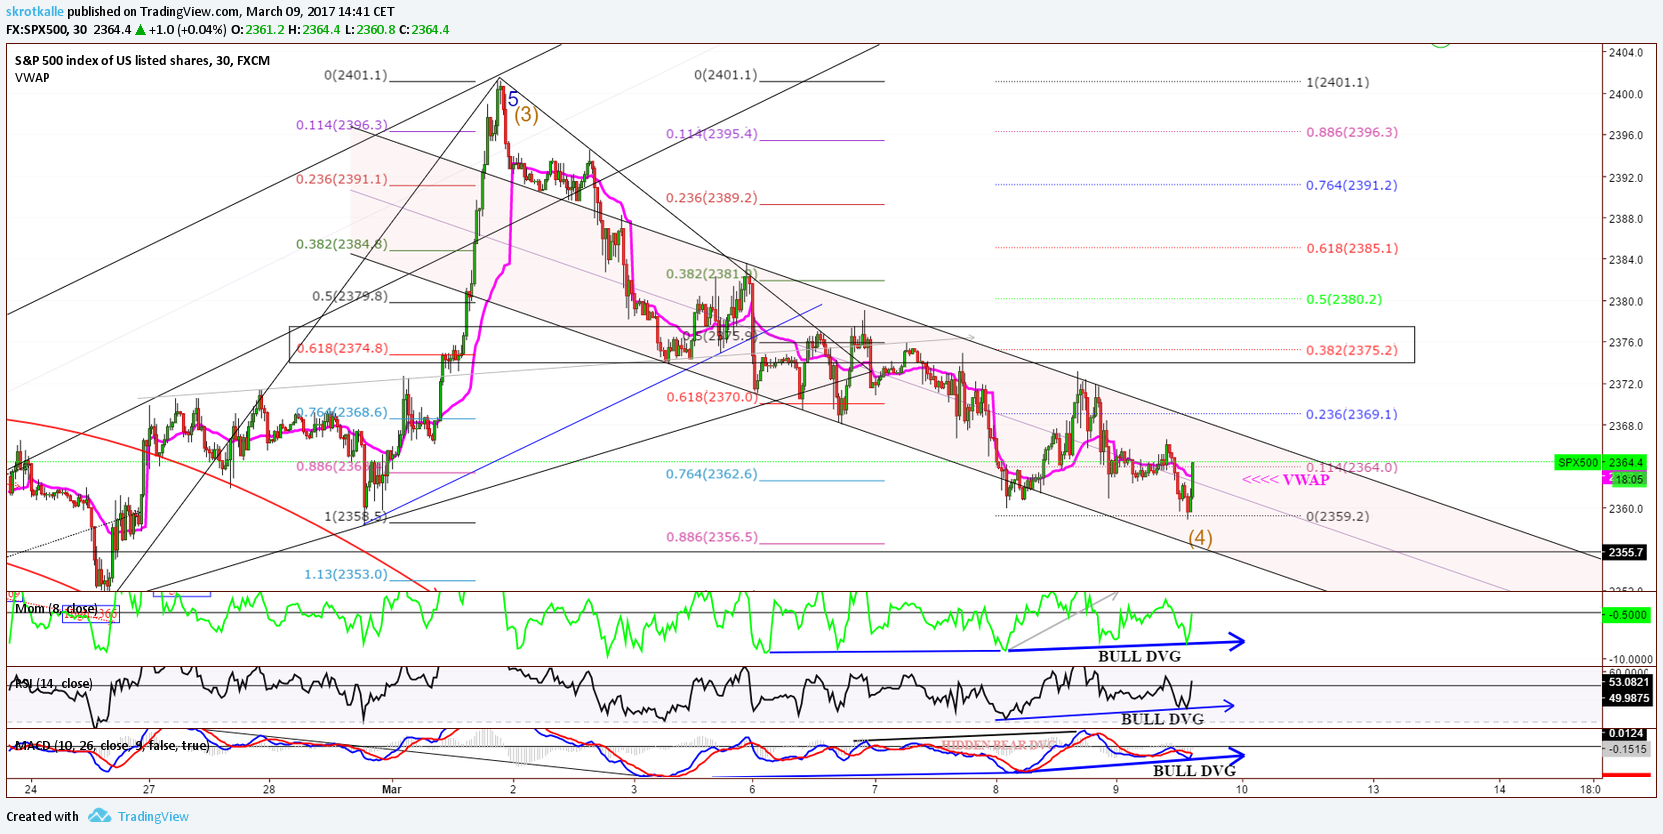The width and height of the screenshot is (1663, 834).
Task: Select the FX:SPX500, 30 symbol header text
Action: [x=47, y=29]
